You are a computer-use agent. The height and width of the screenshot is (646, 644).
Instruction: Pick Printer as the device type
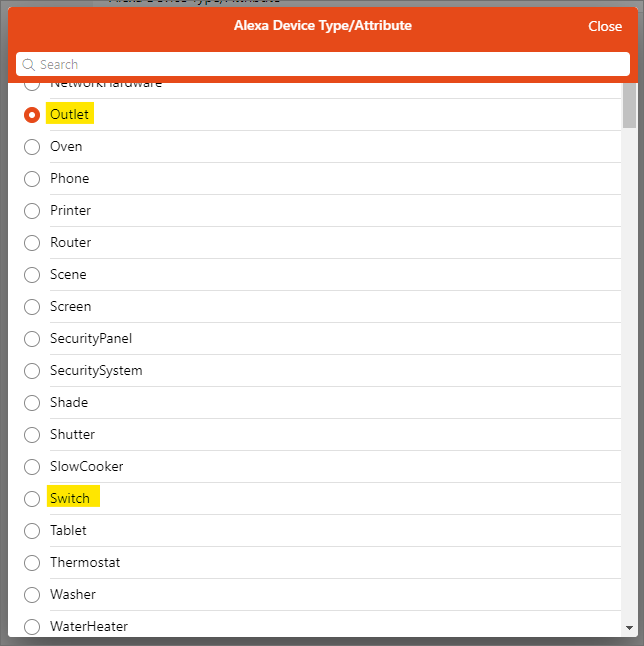pos(32,211)
